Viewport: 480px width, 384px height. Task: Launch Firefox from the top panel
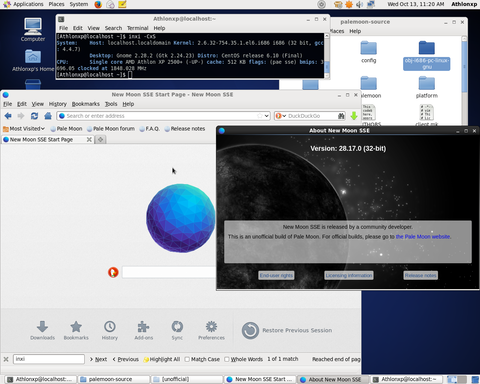click(98, 4)
